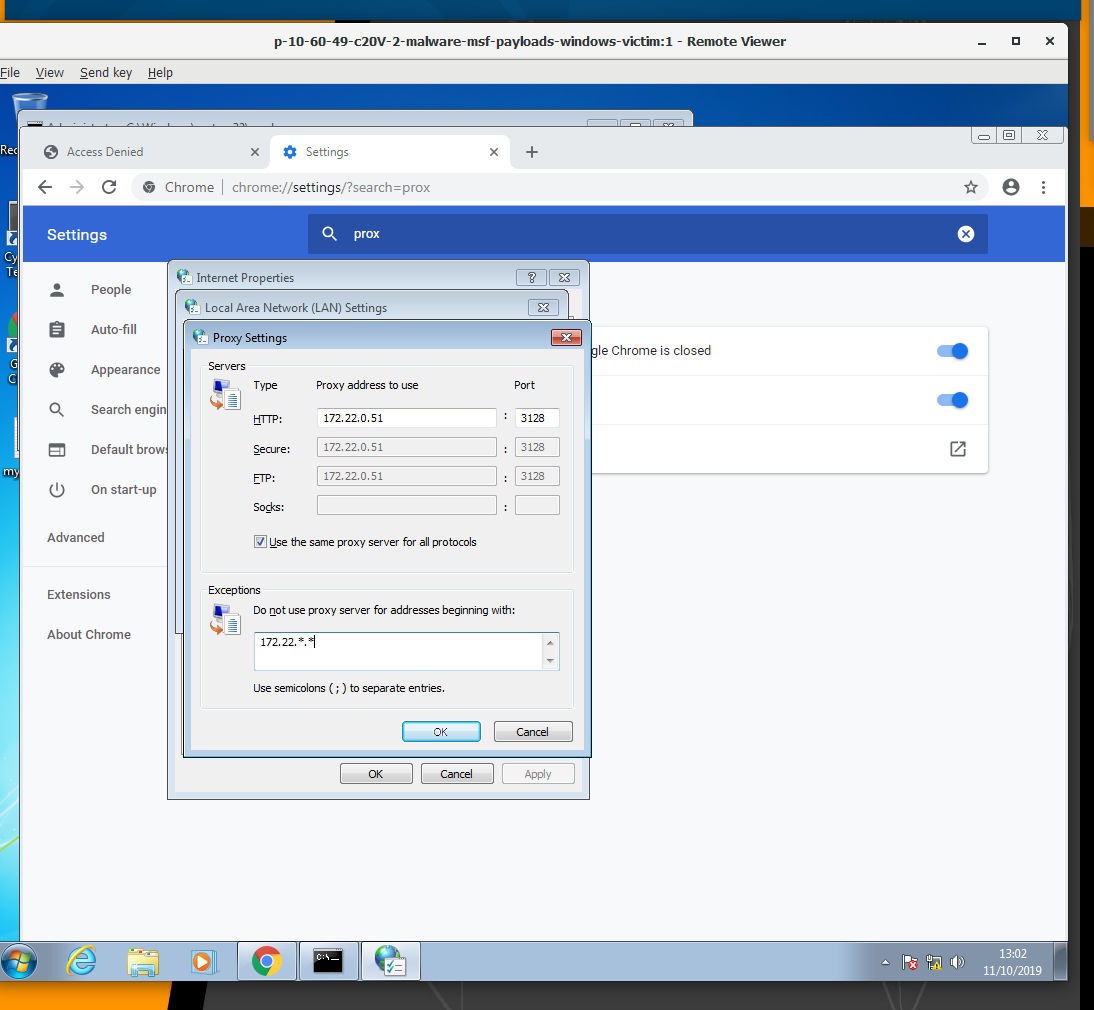The height and width of the screenshot is (1010, 1094).
Task: Cancel the Proxy Settings dialog
Action: (532, 732)
